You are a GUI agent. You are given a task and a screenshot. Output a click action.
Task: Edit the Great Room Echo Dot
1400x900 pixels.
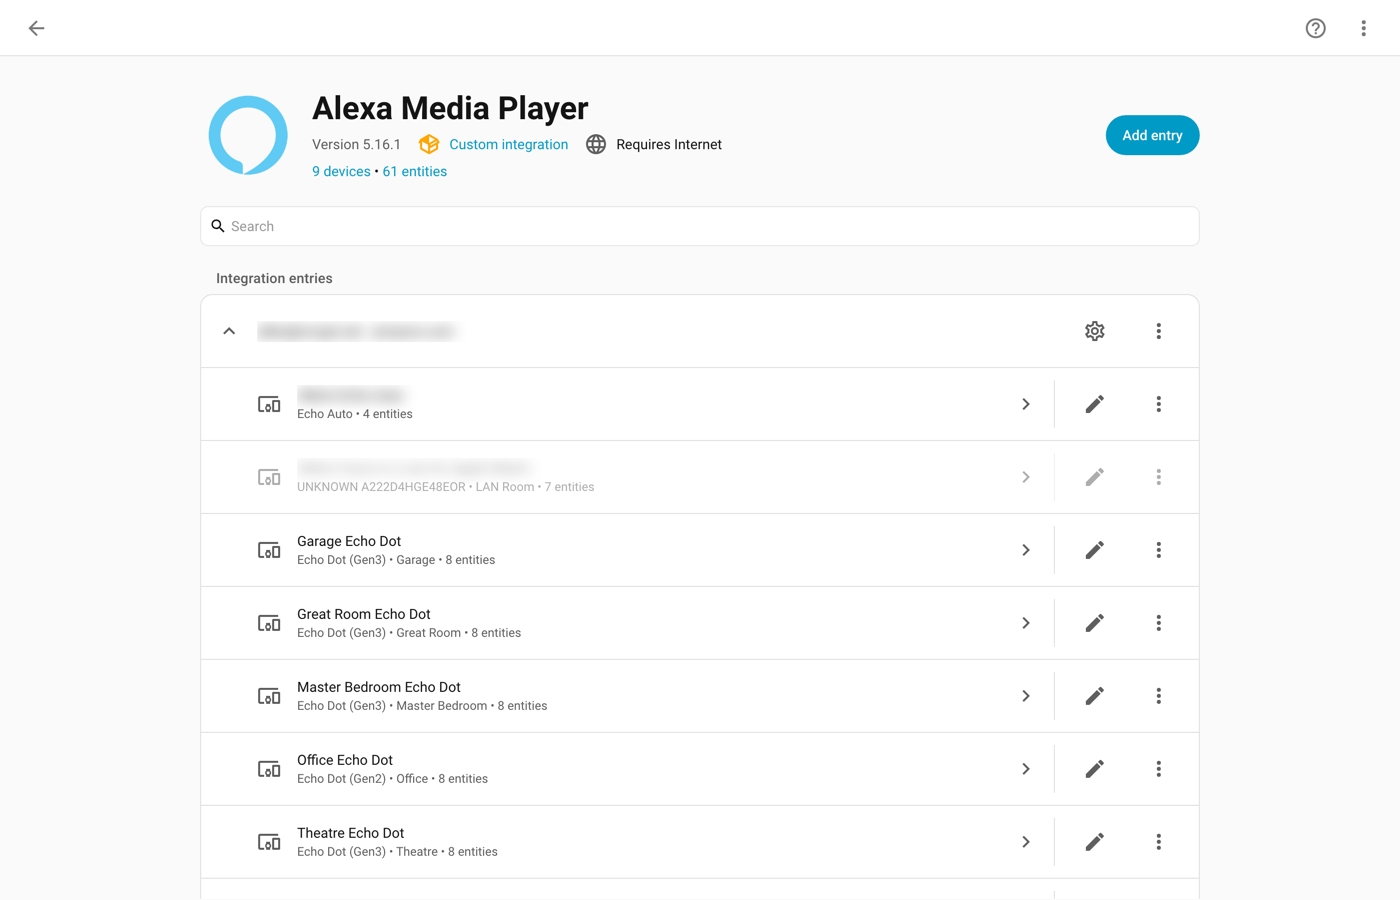click(1095, 623)
